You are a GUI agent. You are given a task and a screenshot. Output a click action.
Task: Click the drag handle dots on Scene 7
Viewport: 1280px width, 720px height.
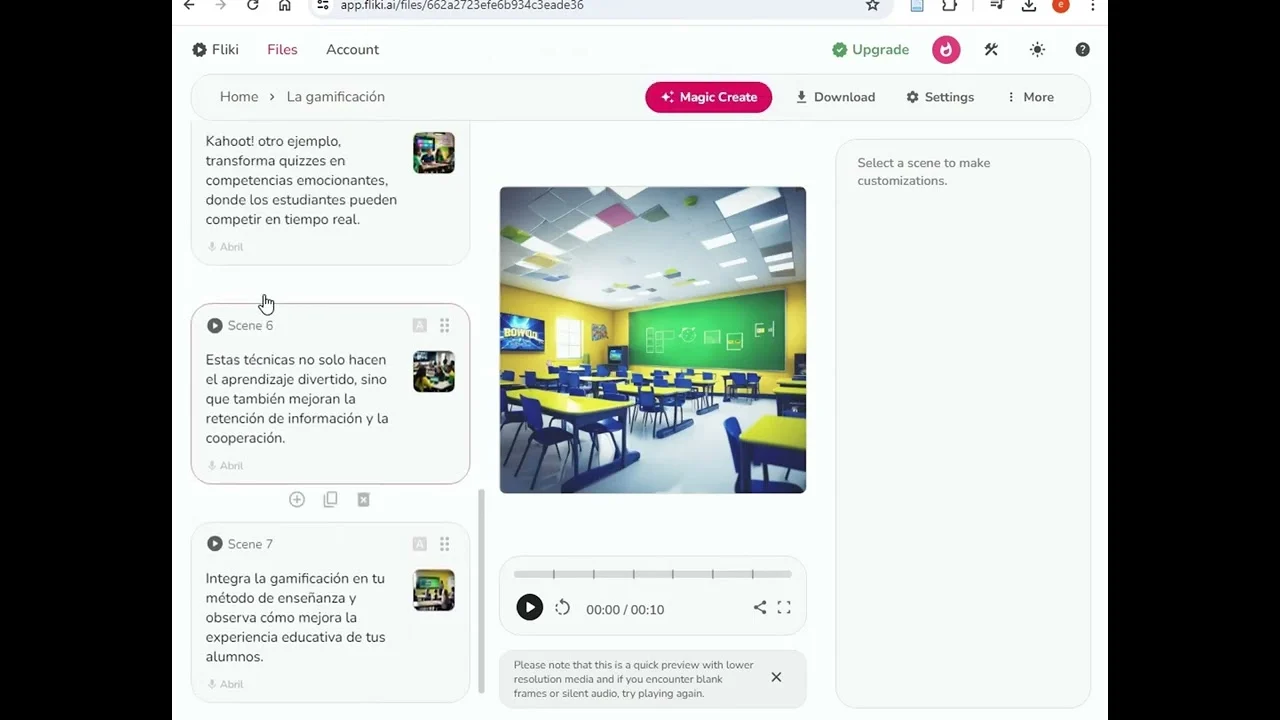click(x=444, y=544)
